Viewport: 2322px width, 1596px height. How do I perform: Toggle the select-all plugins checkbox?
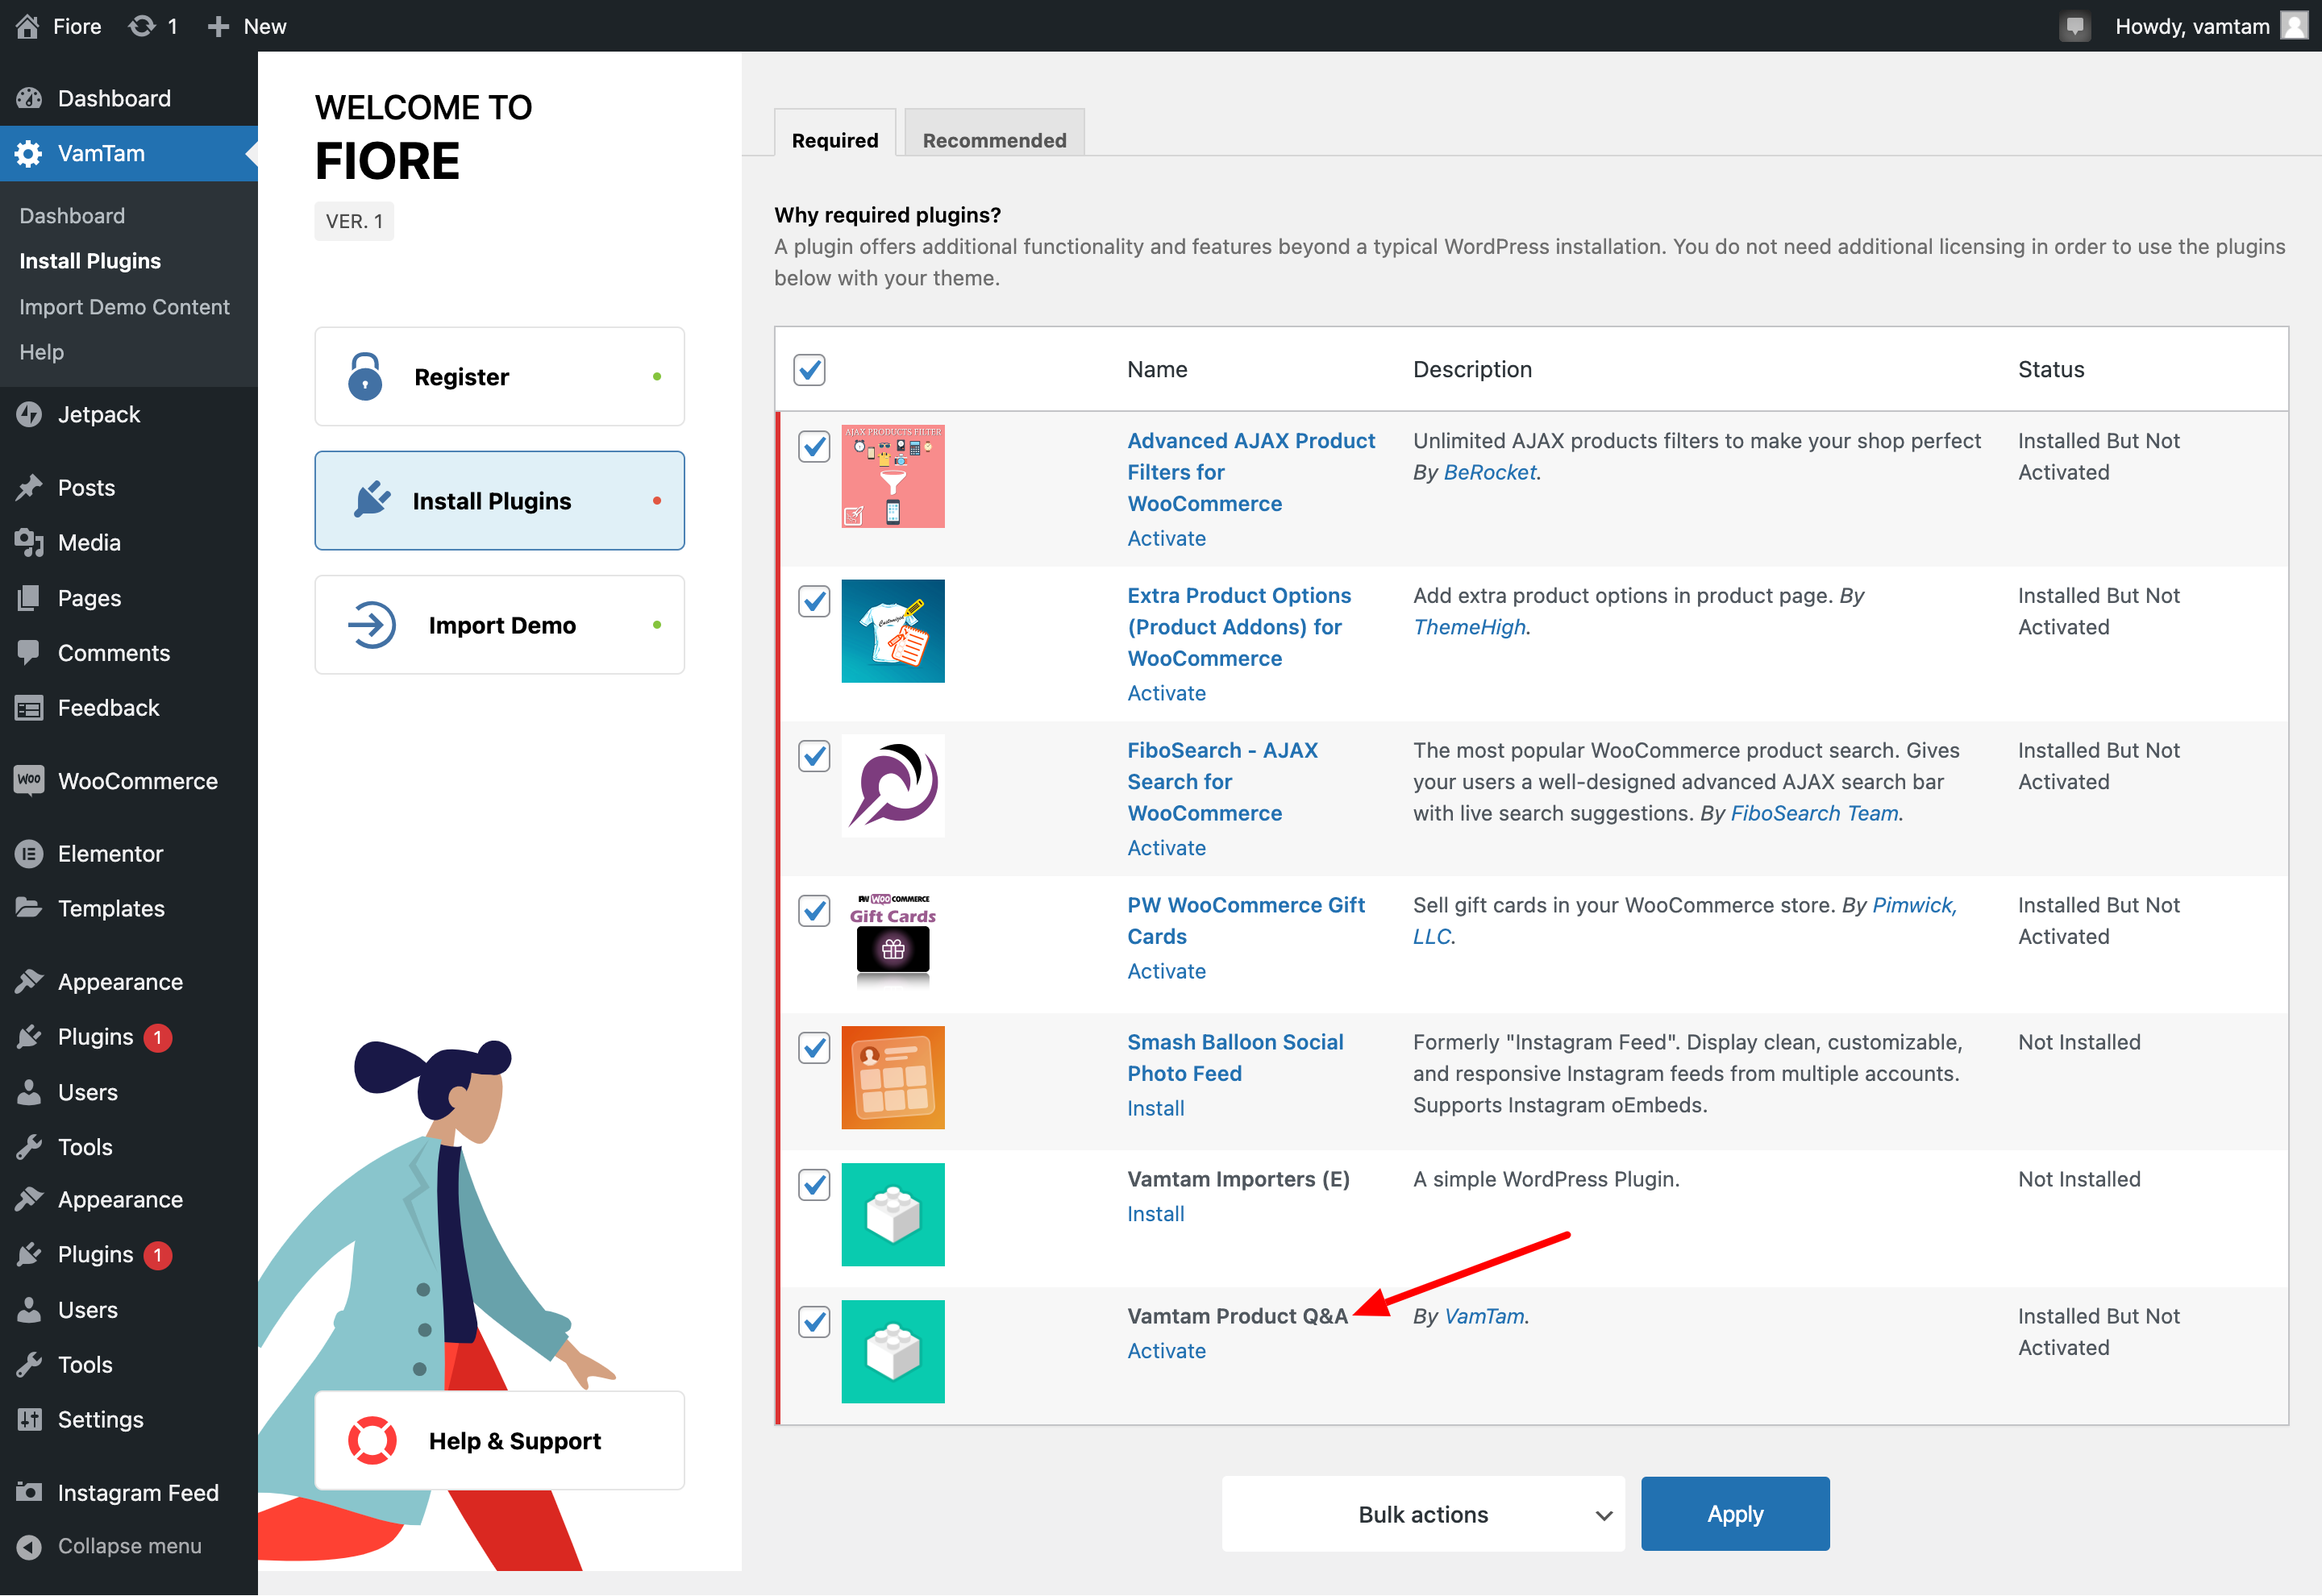809,370
